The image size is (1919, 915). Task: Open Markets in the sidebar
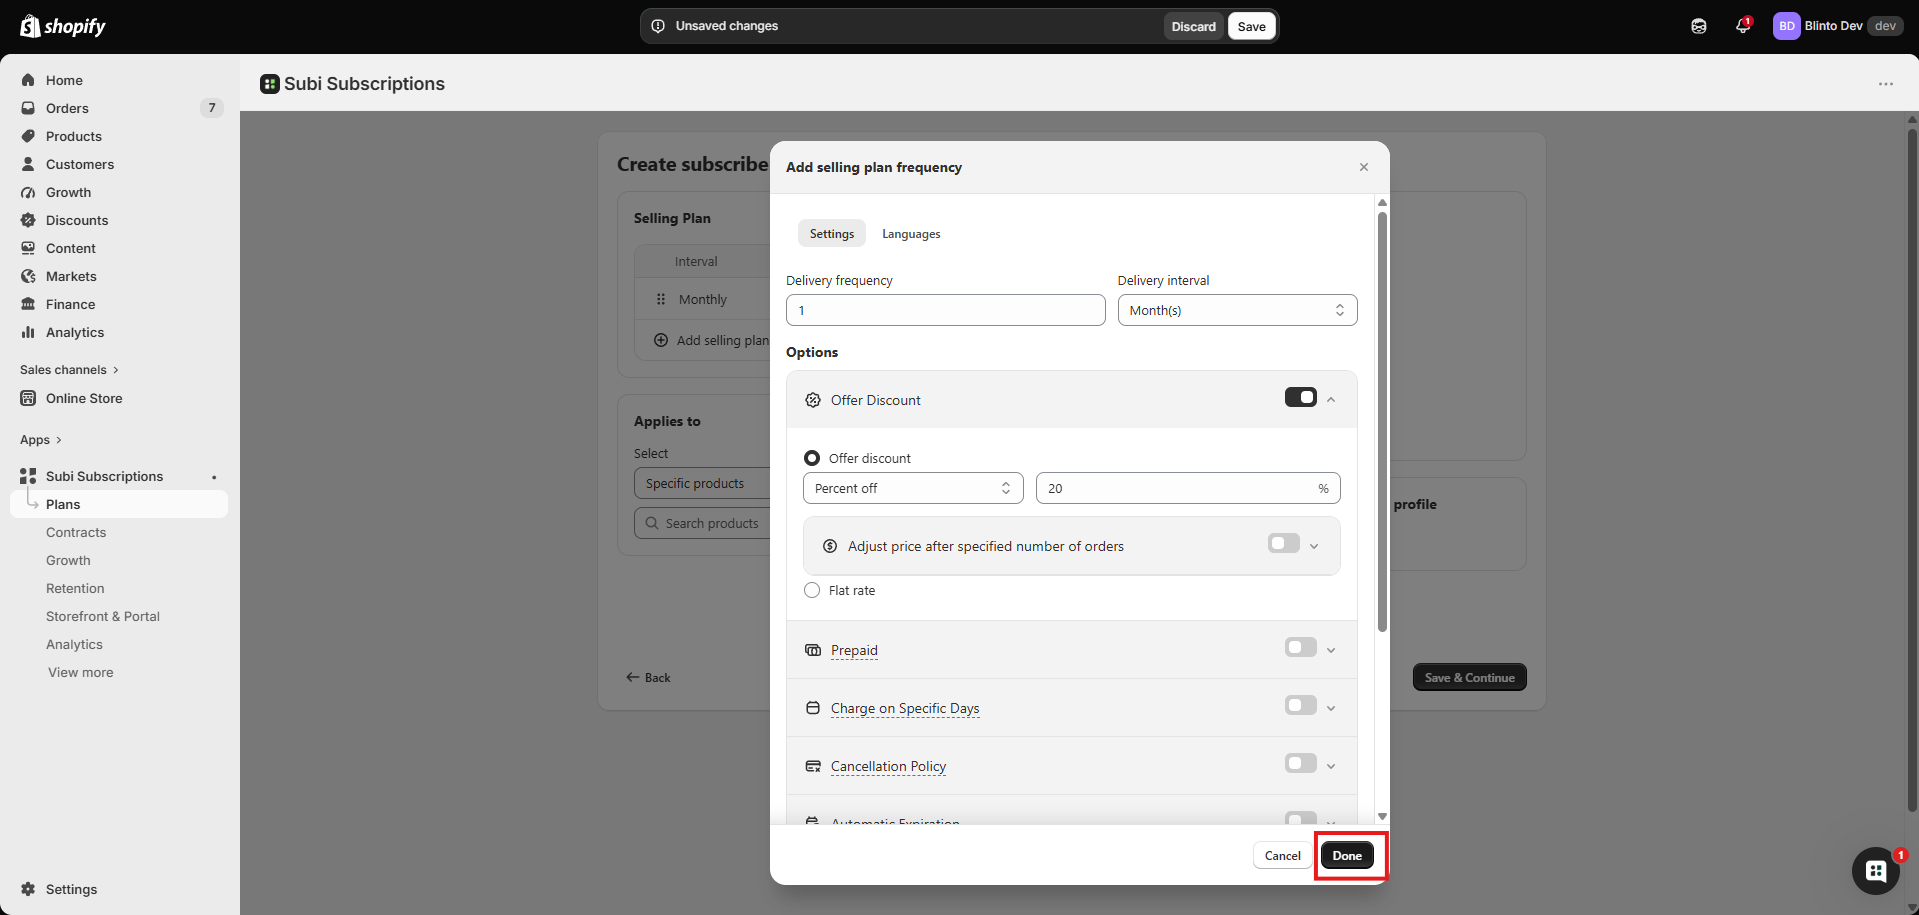[71, 276]
